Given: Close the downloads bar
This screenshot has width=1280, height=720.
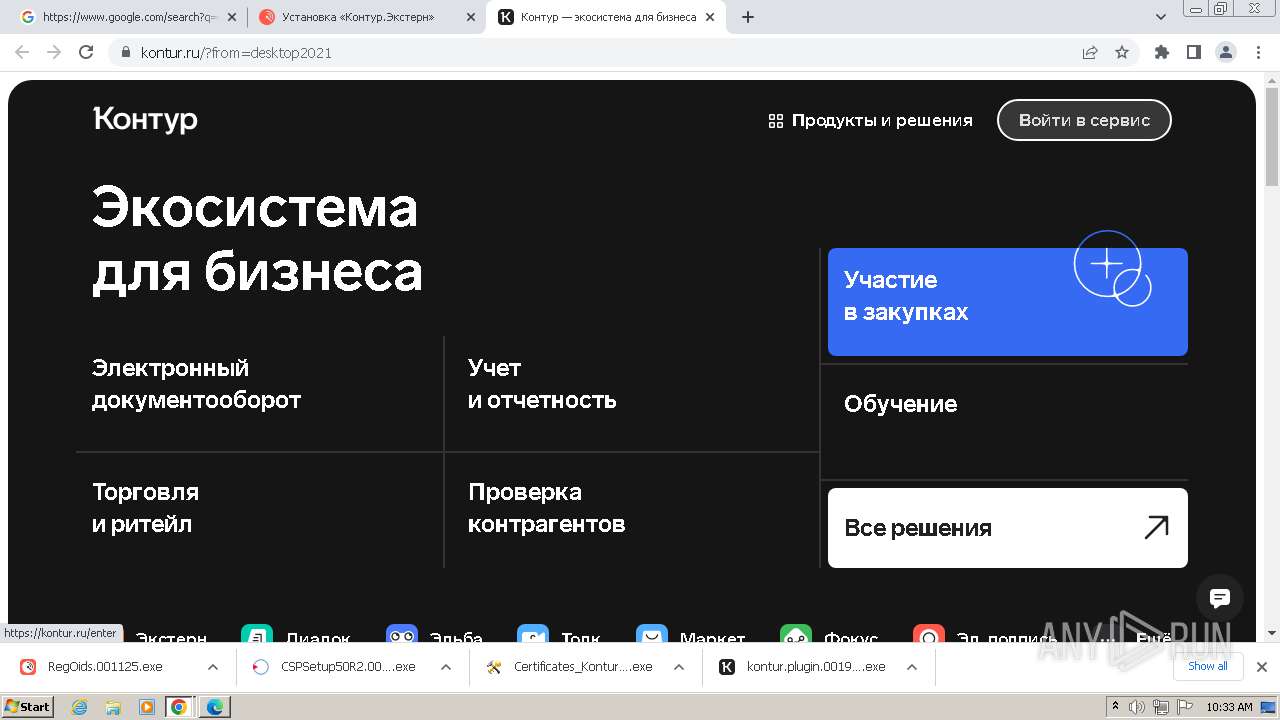Looking at the screenshot, I should (1262, 667).
